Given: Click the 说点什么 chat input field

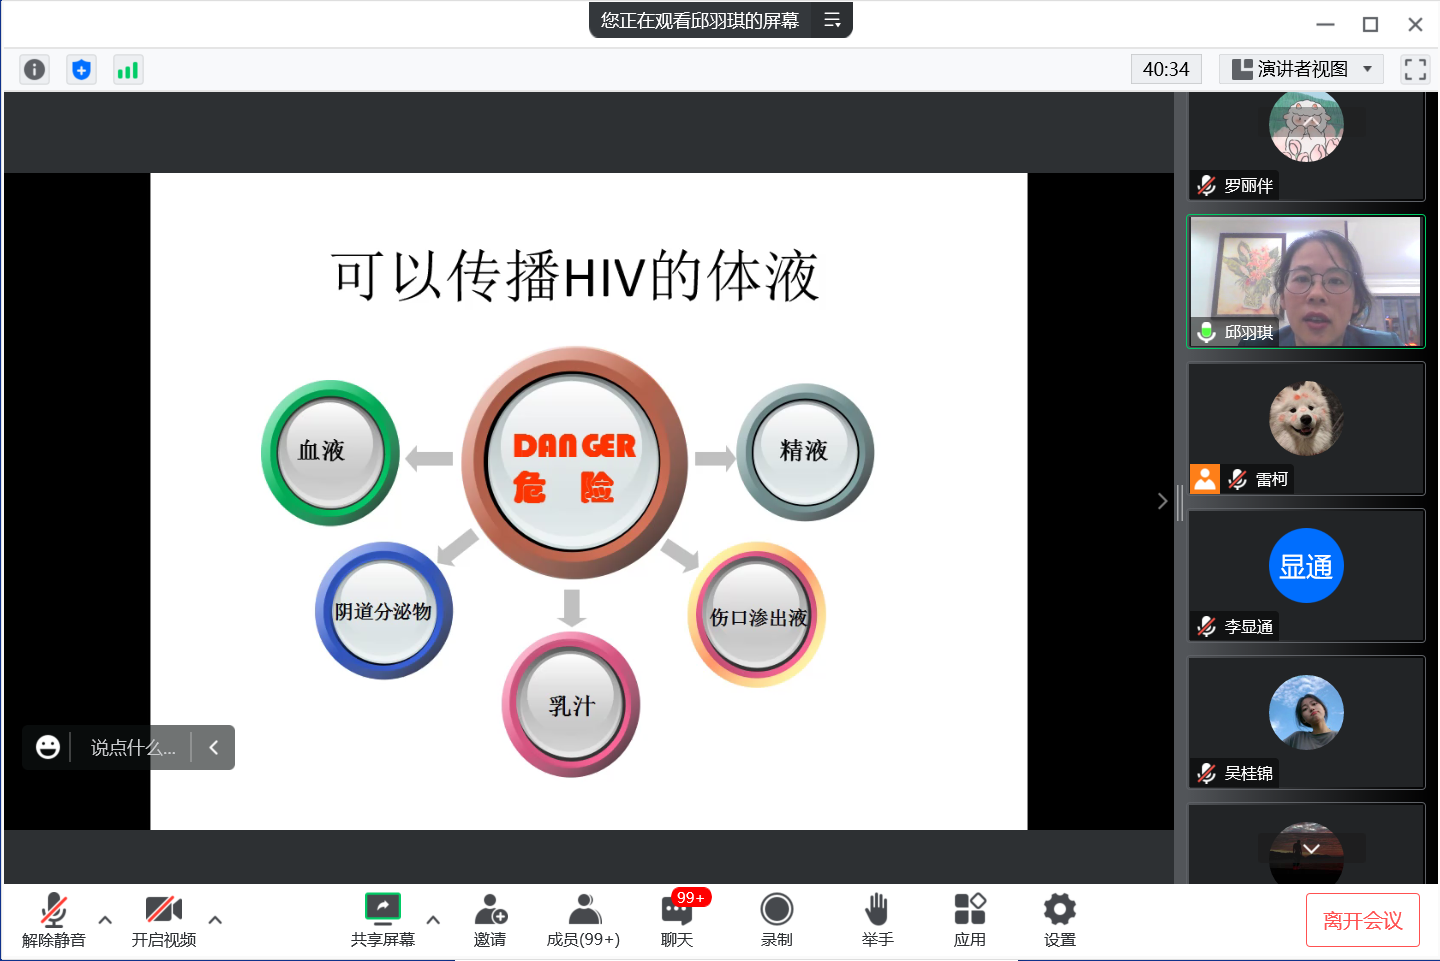Looking at the screenshot, I should (133, 748).
